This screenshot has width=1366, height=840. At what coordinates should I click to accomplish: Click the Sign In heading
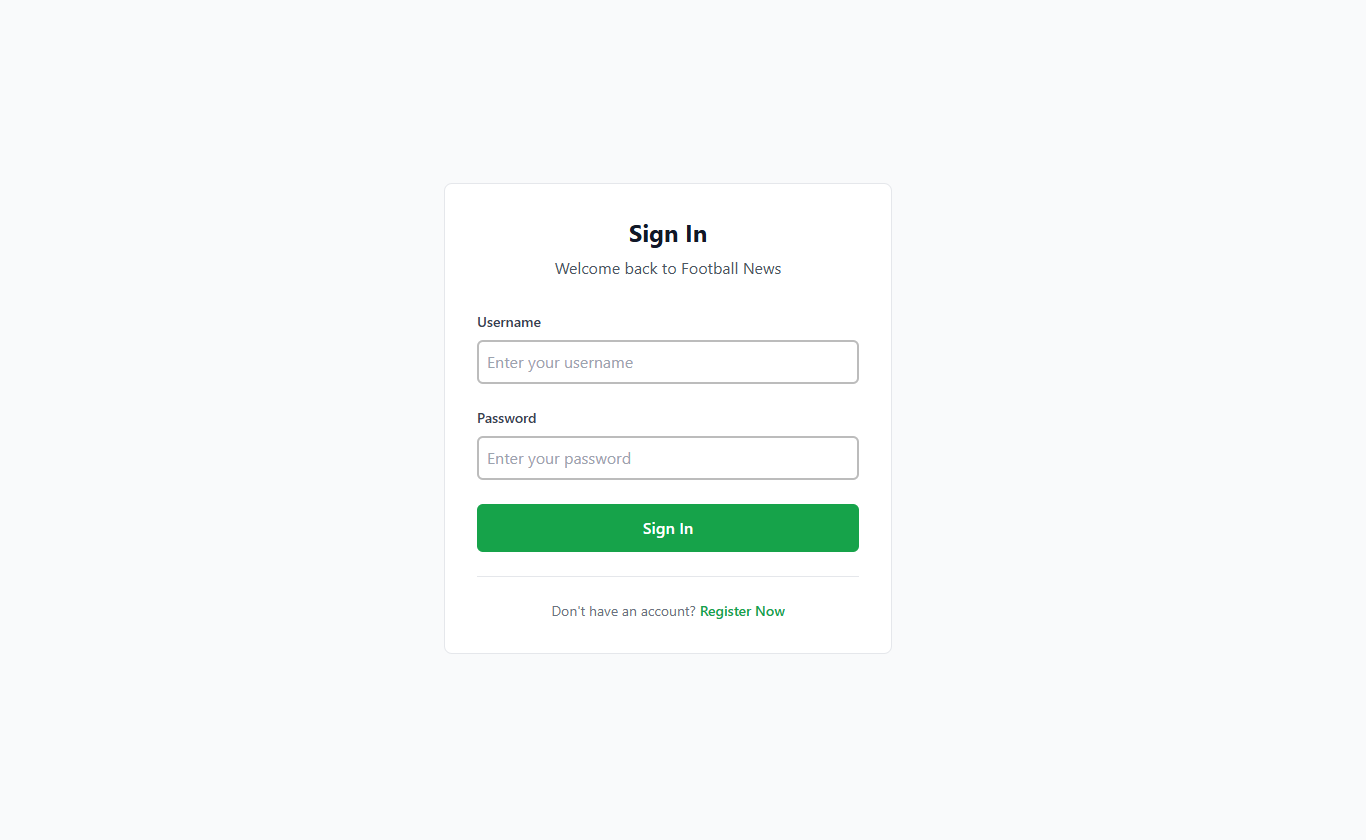668,234
